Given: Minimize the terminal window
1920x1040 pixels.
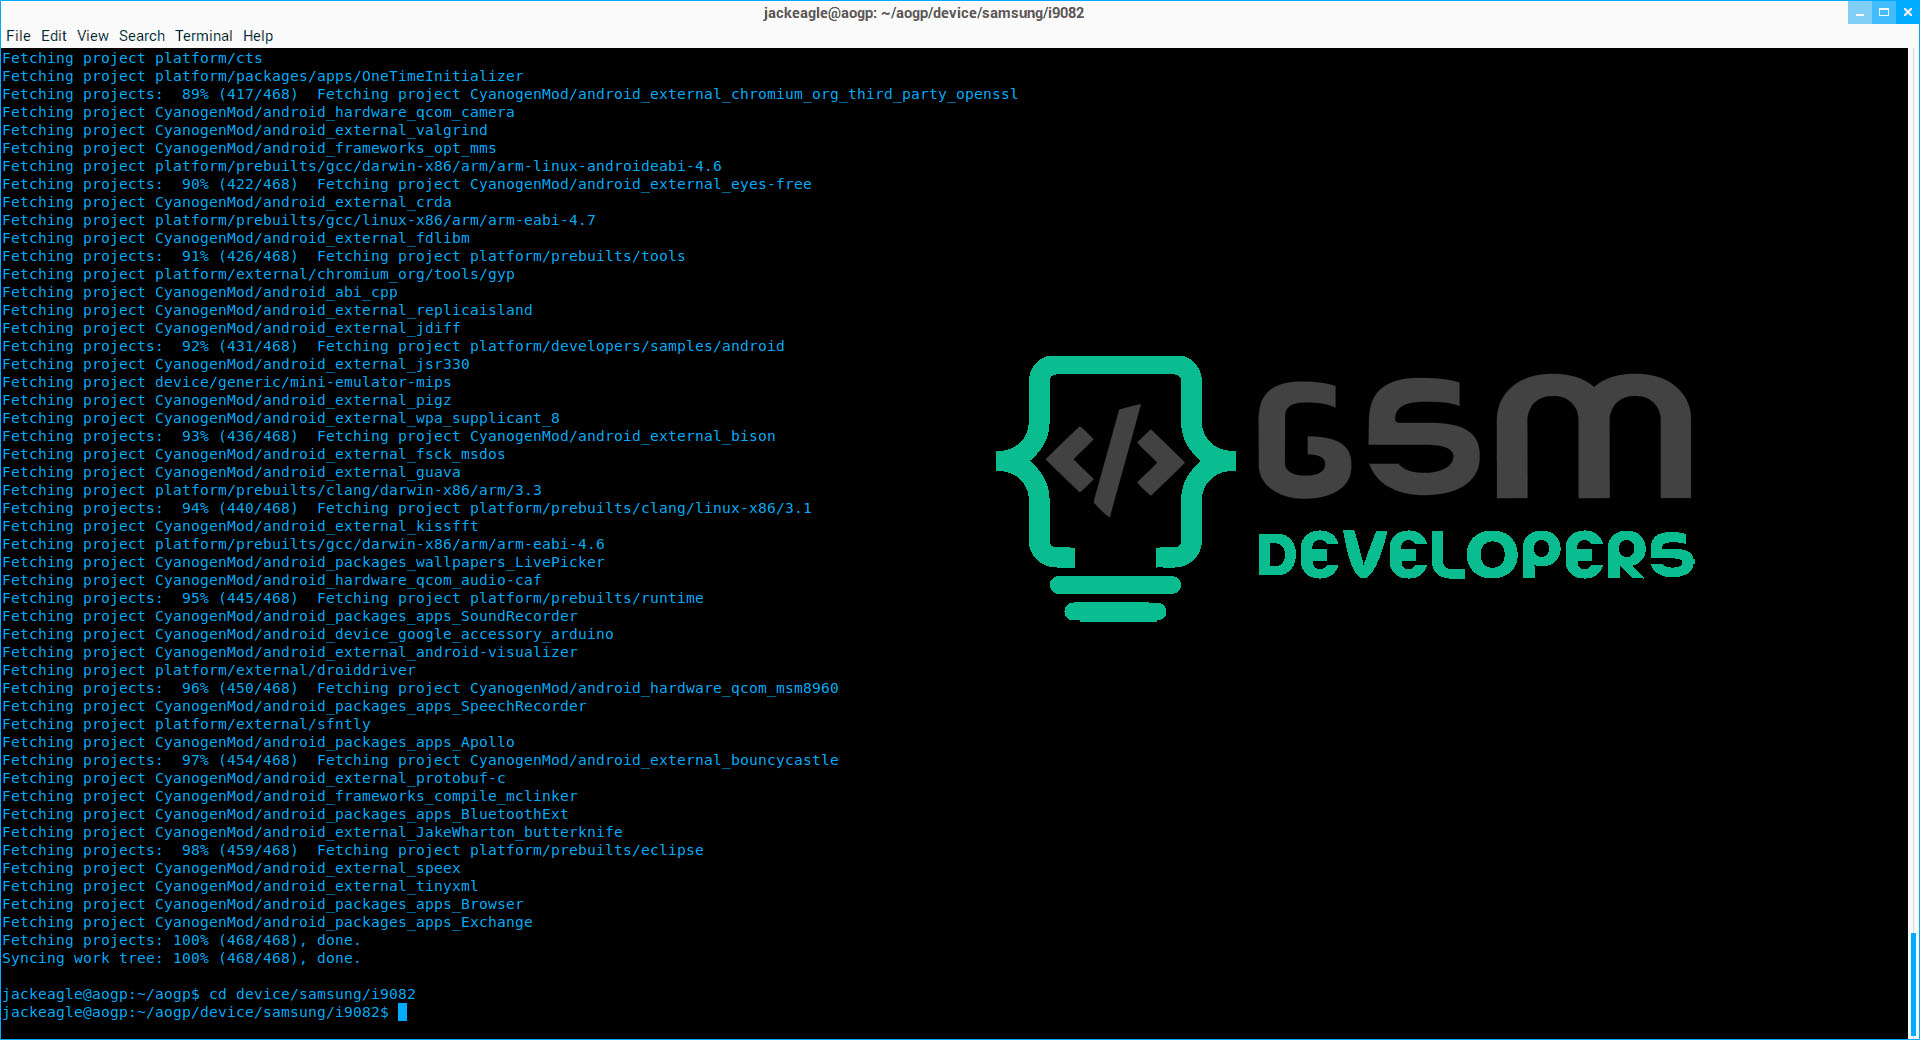Looking at the screenshot, I should (1860, 12).
